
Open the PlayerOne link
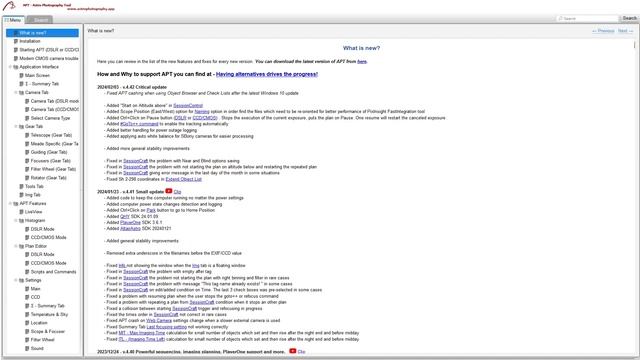[x=130, y=222]
